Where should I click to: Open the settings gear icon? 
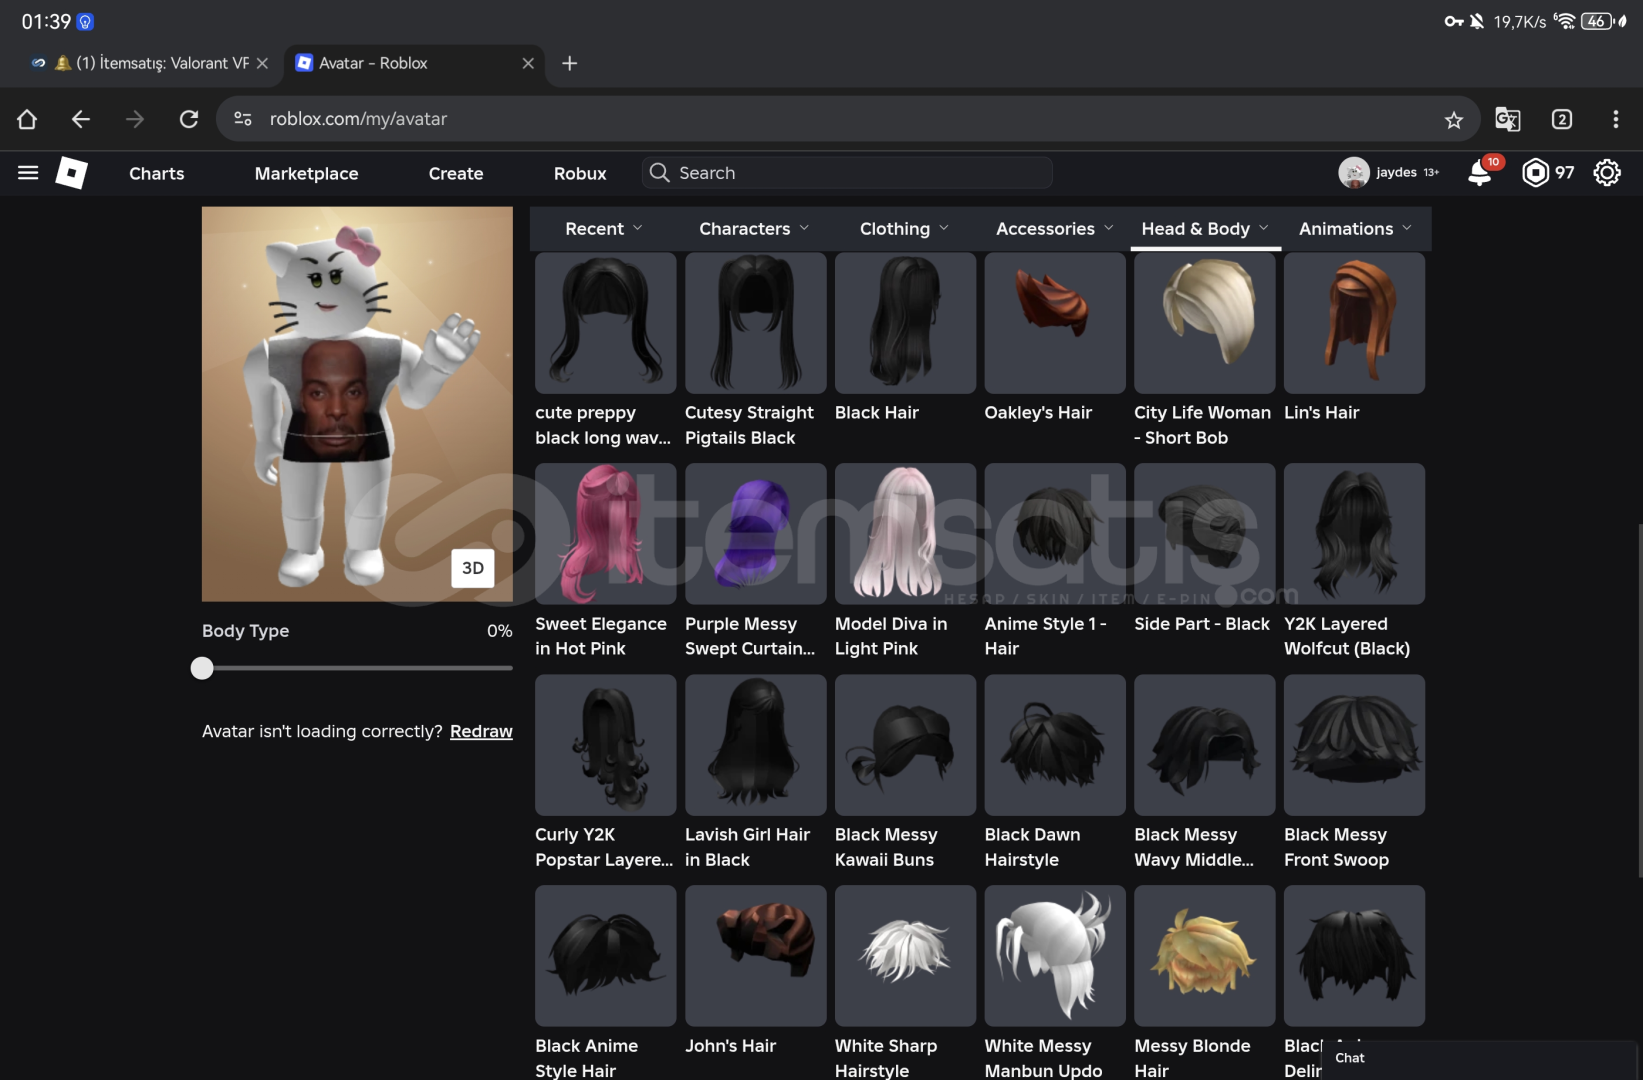pyautogui.click(x=1606, y=173)
